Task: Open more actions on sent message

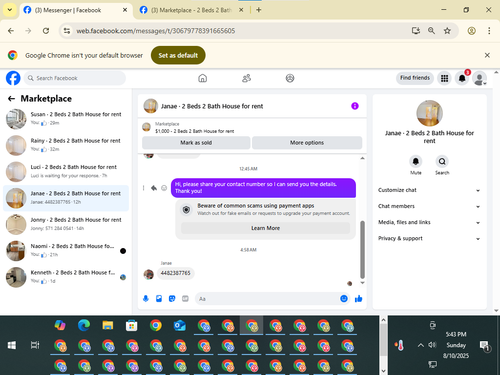Action: tap(144, 188)
